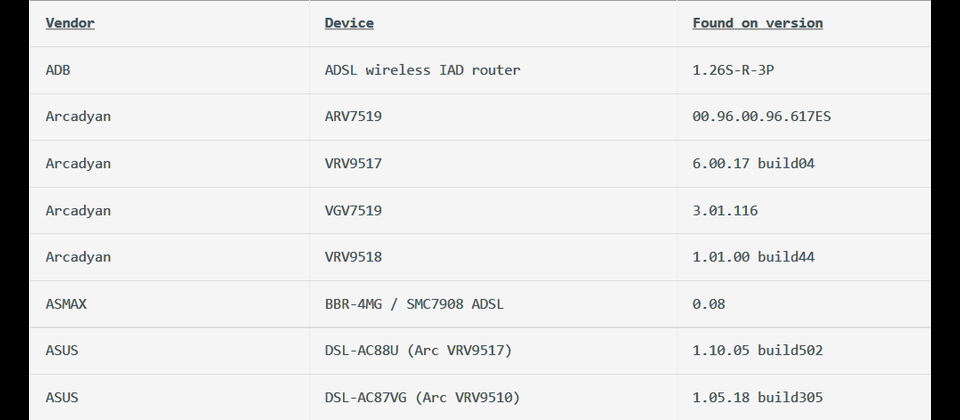Click version 0.08 cell
This screenshot has height=420, width=960.
coord(709,304)
